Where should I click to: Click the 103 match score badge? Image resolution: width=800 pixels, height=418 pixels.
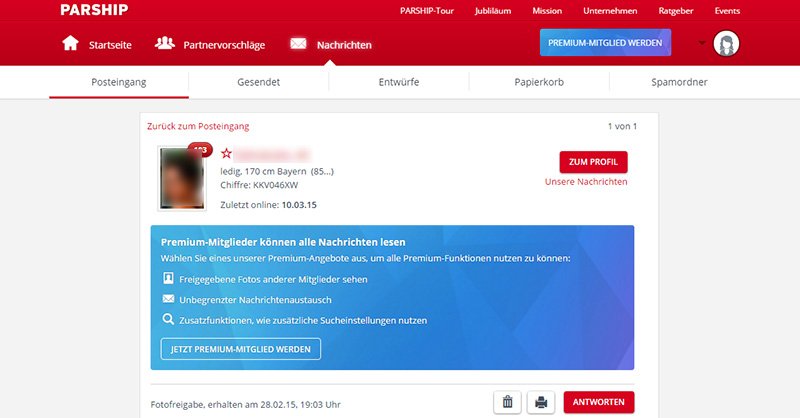pos(201,150)
